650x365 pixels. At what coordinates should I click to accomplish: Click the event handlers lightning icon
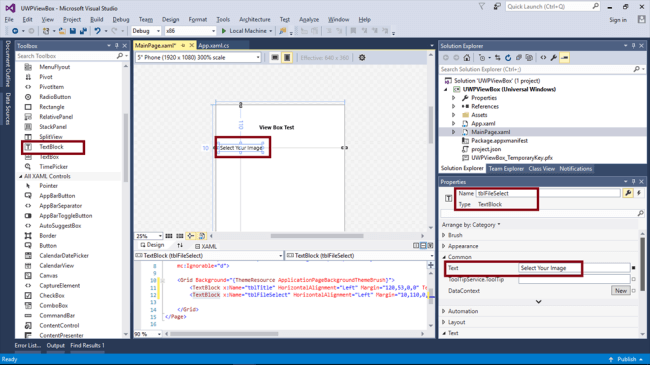tap(639, 193)
